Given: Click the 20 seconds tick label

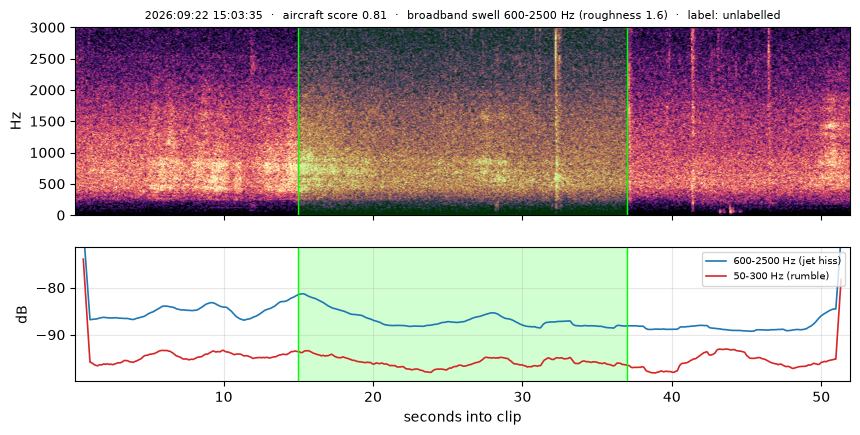Looking at the screenshot, I should [374, 396].
